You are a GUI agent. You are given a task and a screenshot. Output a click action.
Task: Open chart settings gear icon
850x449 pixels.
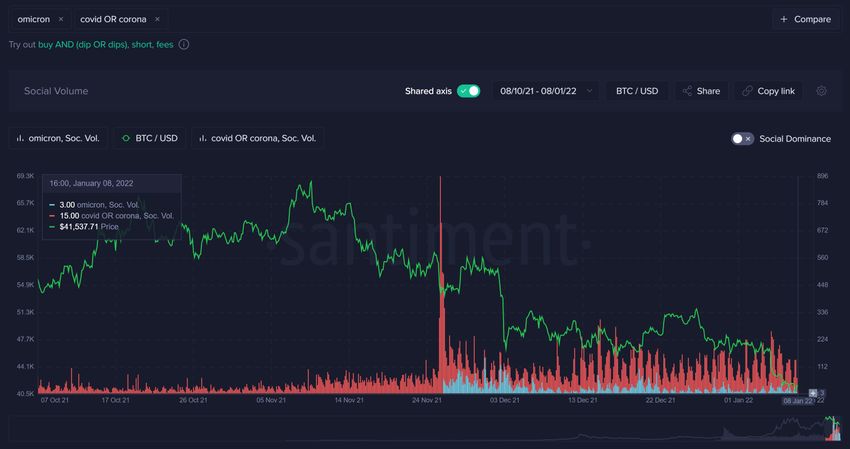pos(821,91)
